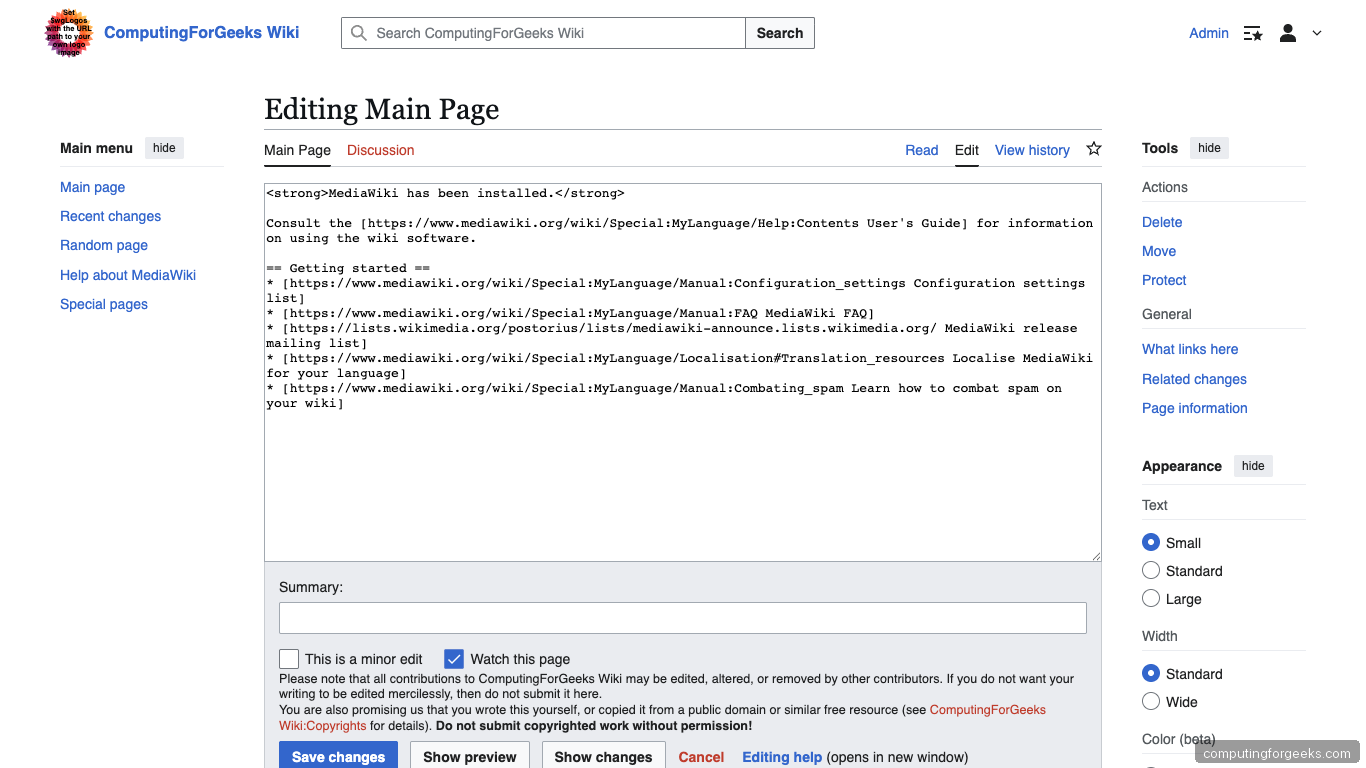
Task: Expand the user account dropdown chevron
Action: 1317,33
